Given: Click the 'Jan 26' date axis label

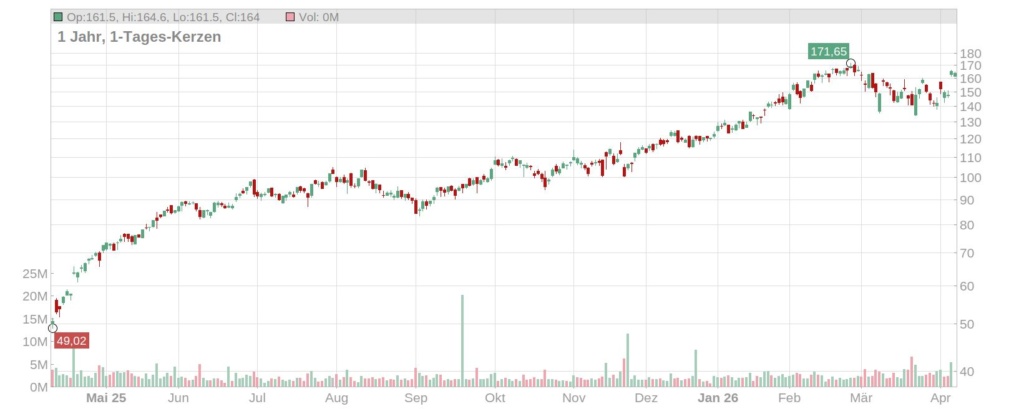Looking at the screenshot, I should click(717, 398).
